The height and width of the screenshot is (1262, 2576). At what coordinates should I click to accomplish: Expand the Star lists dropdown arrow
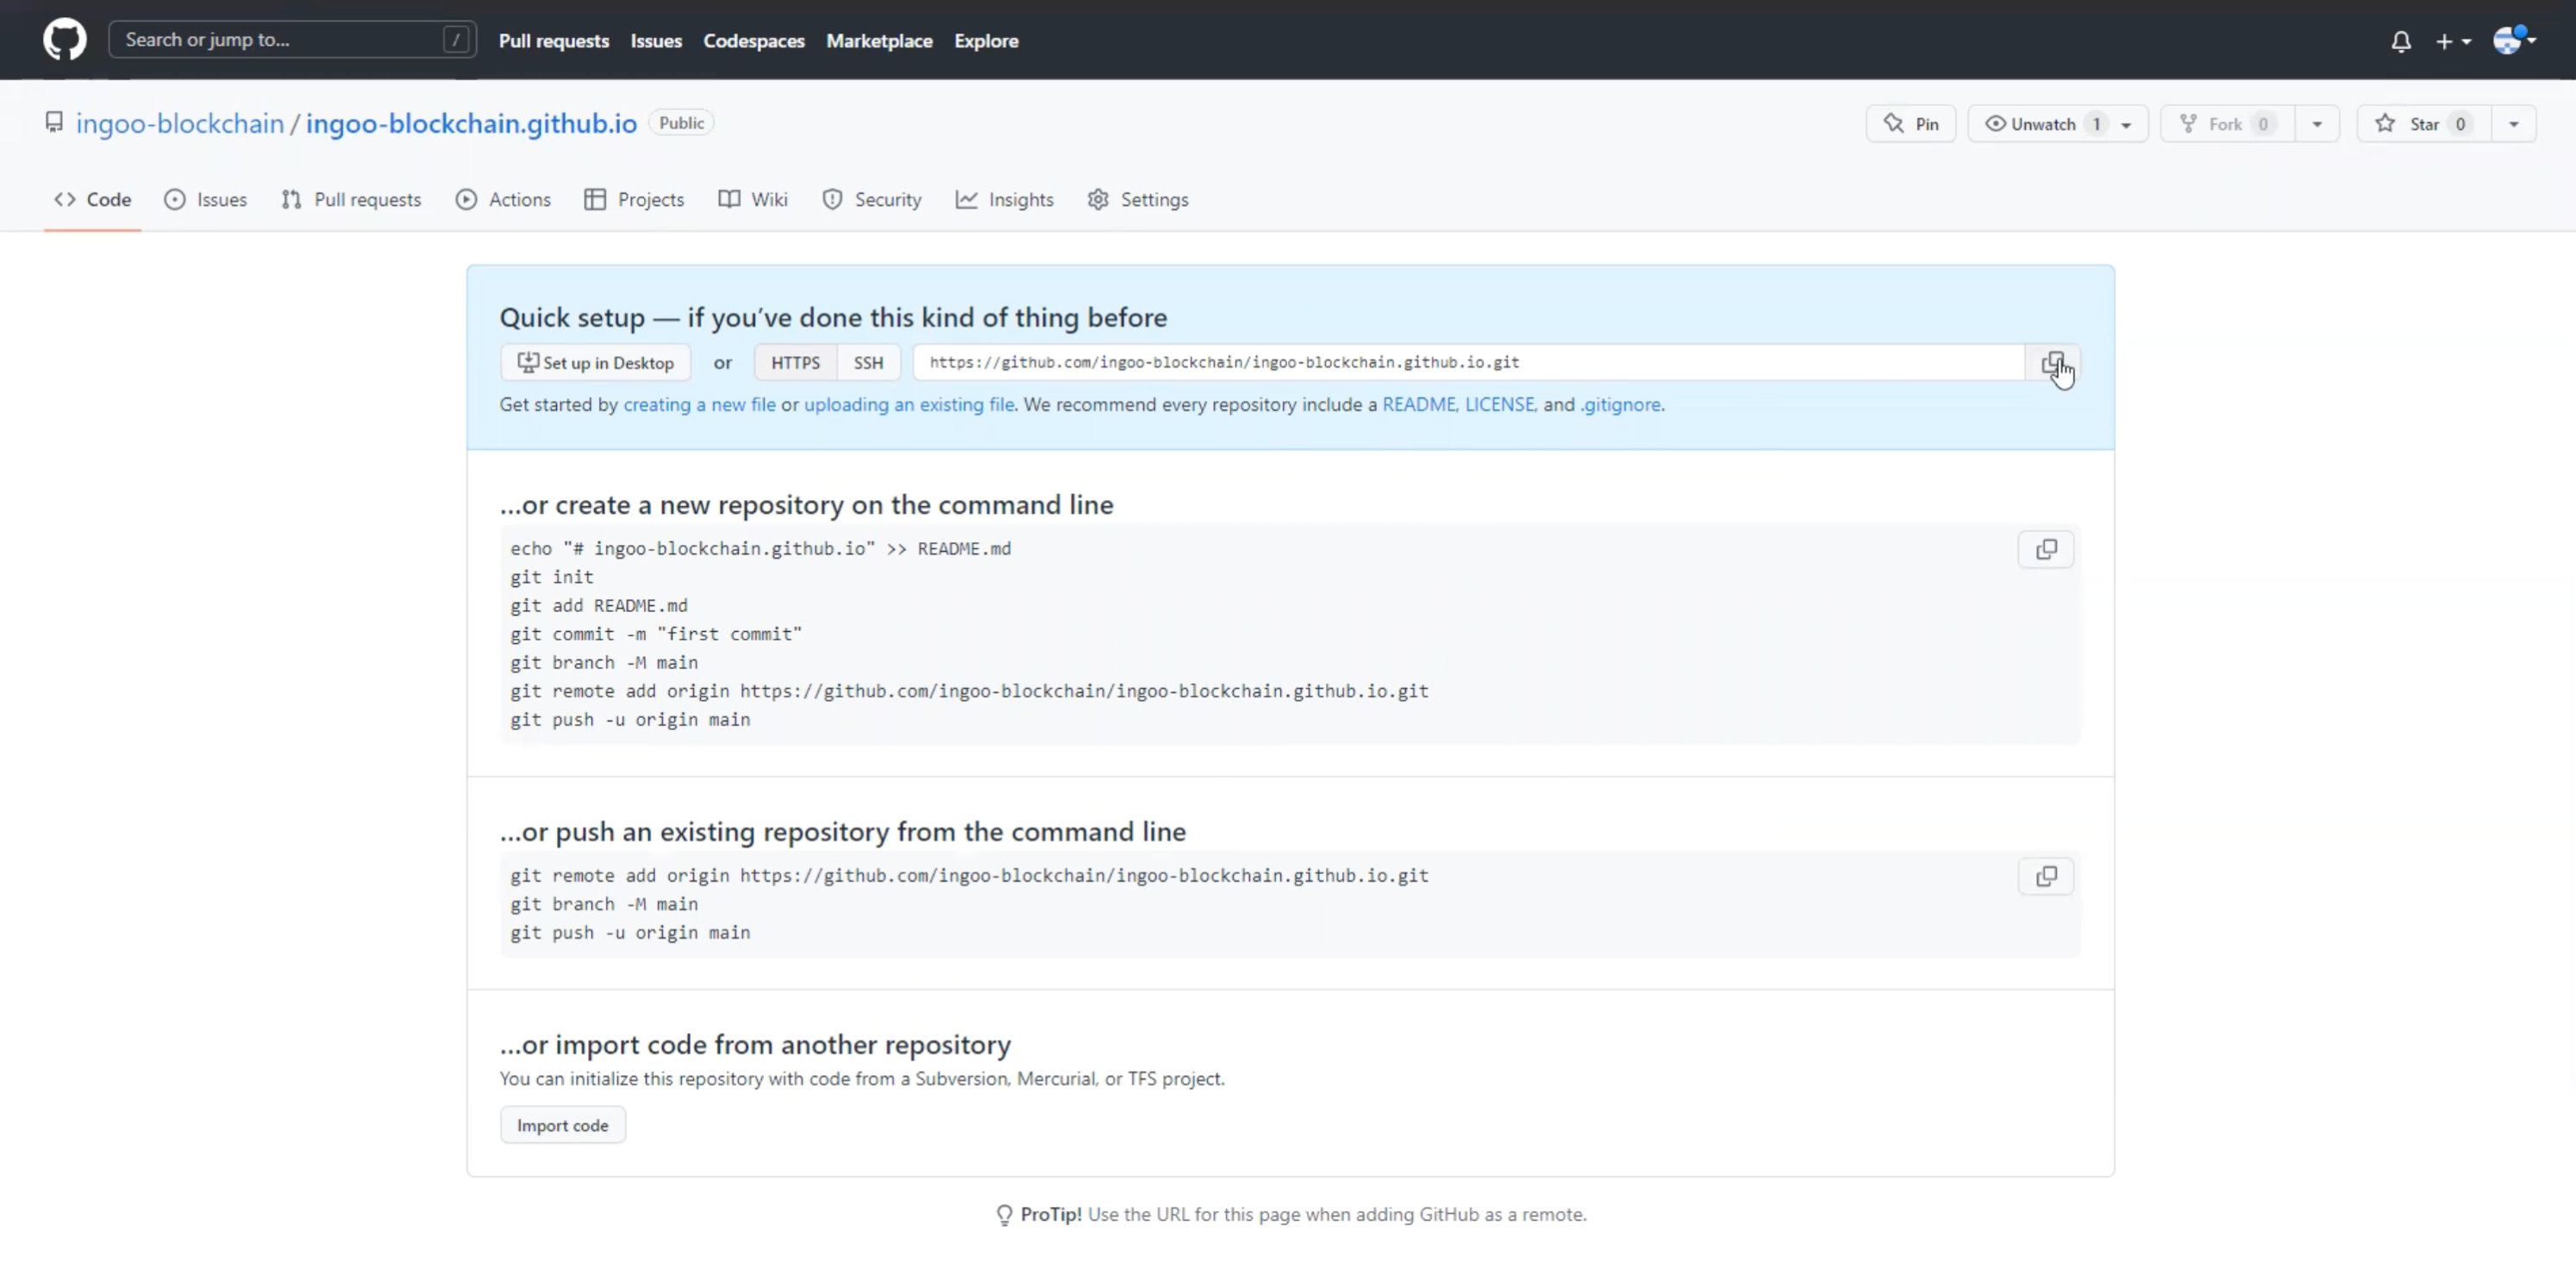pos(2513,124)
